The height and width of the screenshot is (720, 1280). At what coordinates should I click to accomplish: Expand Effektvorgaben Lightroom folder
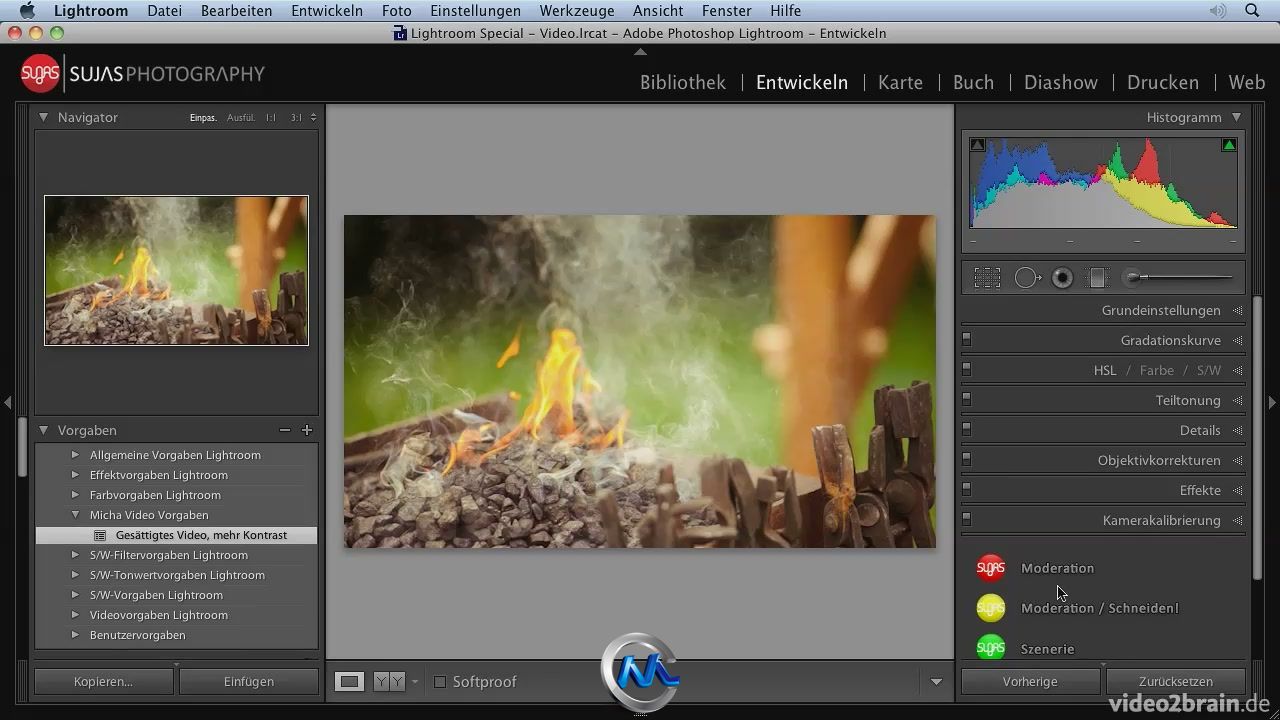(x=75, y=475)
